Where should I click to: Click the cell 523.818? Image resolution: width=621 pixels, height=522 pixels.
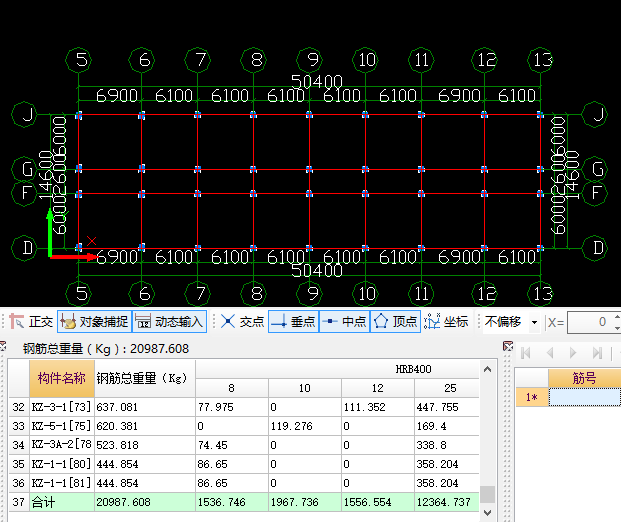click(x=145, y=445)
